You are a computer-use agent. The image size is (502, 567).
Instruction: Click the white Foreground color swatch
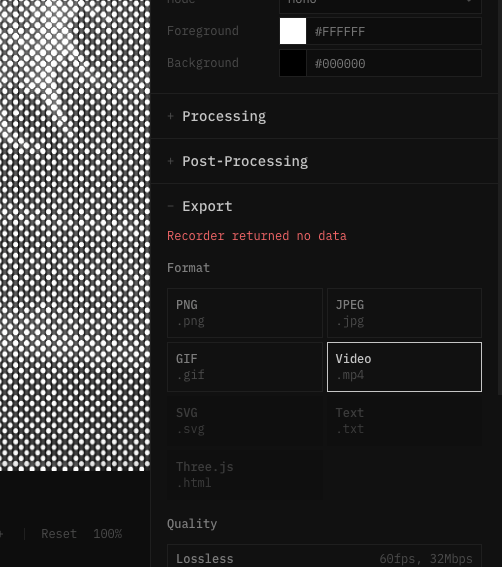[293, 31]
